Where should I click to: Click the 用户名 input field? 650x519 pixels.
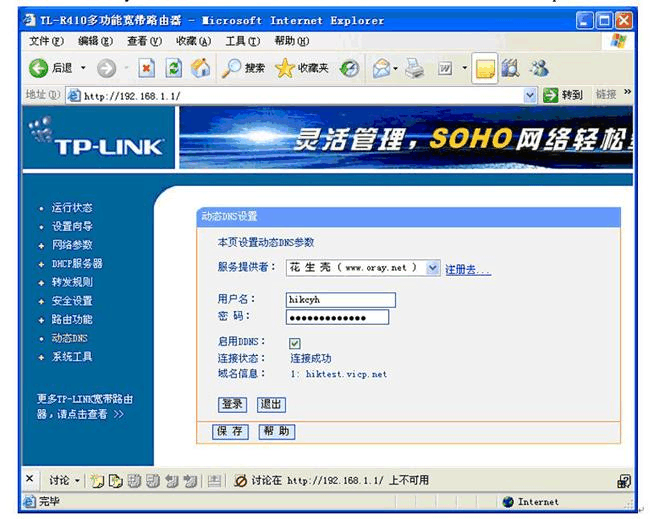pos(340,299)
